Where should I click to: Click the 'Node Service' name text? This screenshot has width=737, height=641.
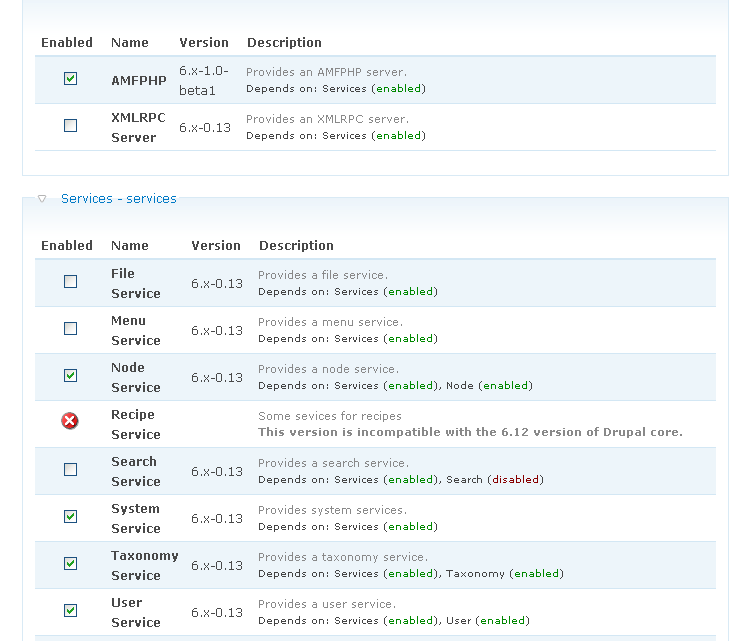(x=136, y=377)
